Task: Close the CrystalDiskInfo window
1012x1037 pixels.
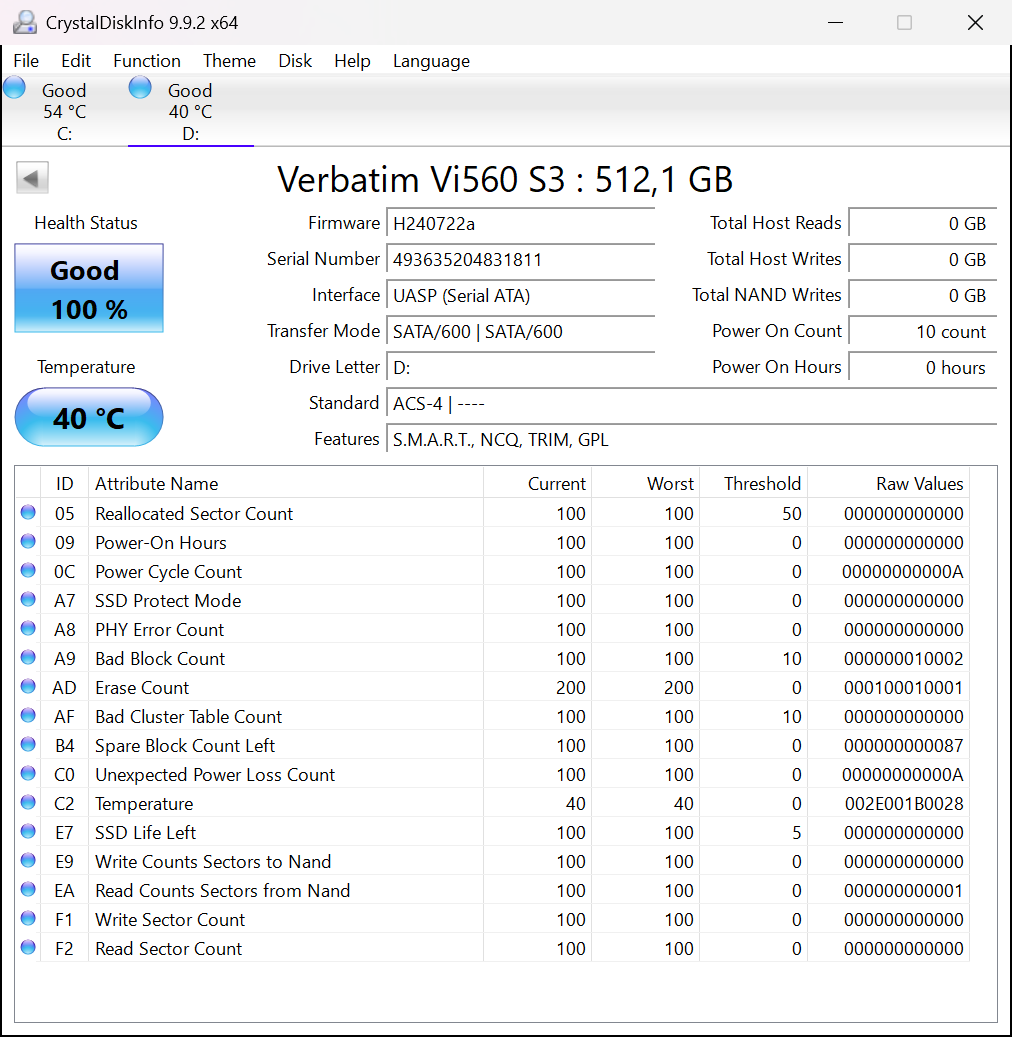Action: (x=975, y=22)
